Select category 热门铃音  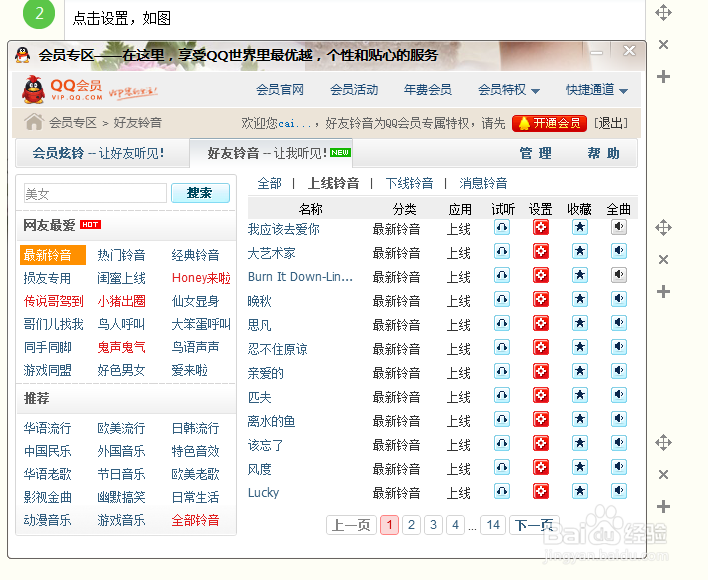(x=121, y=255)
